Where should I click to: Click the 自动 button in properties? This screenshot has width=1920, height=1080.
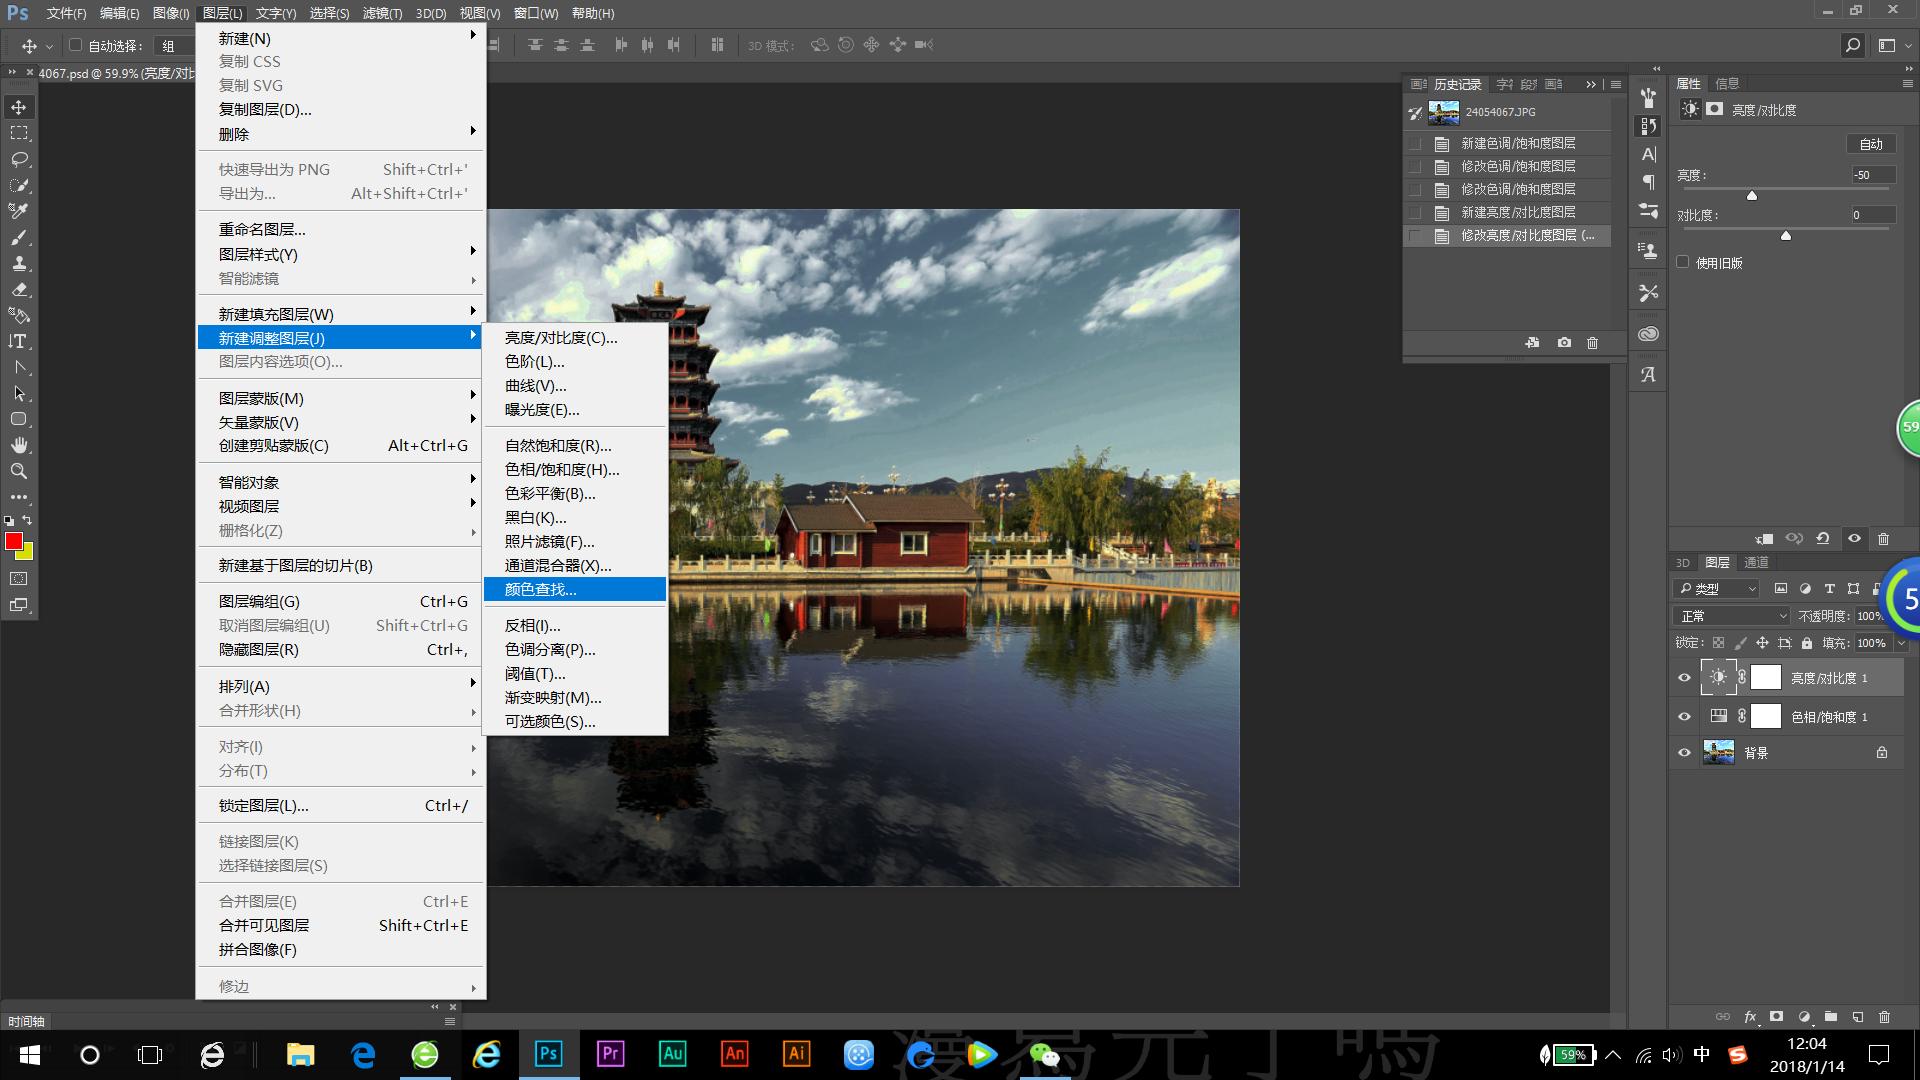coord(1870,144)
